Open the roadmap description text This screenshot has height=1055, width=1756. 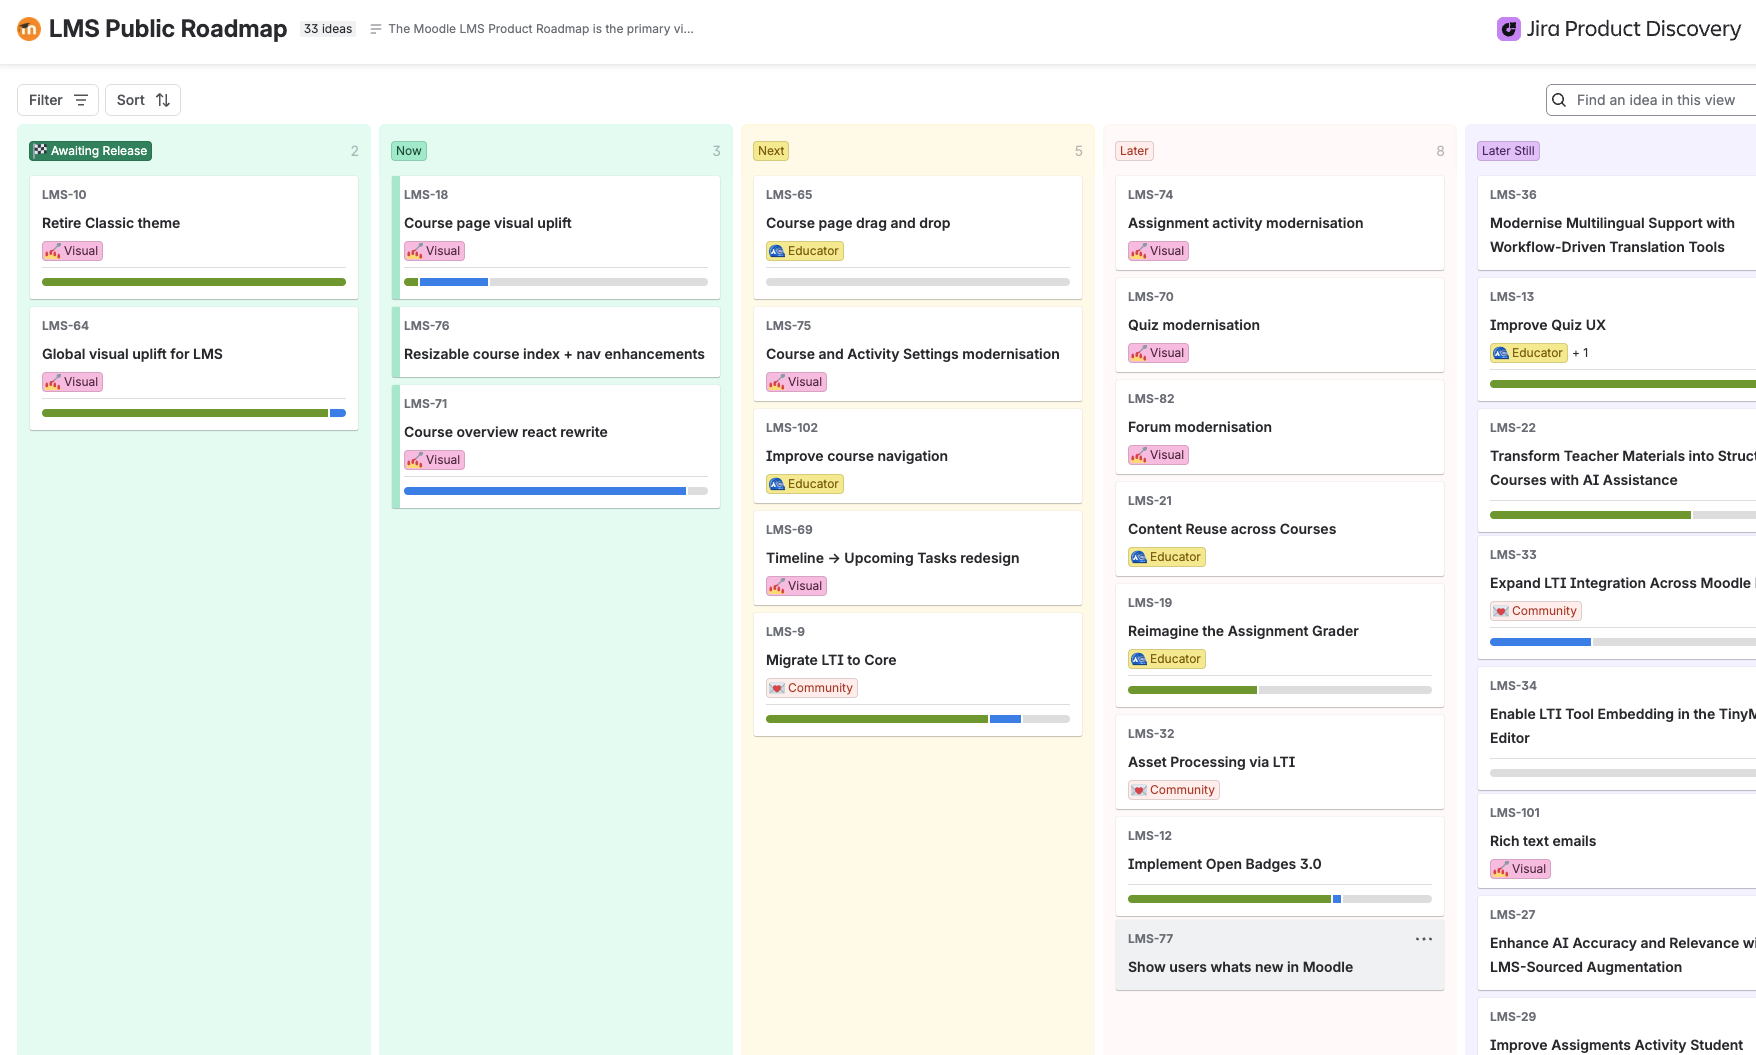[541, 29]
